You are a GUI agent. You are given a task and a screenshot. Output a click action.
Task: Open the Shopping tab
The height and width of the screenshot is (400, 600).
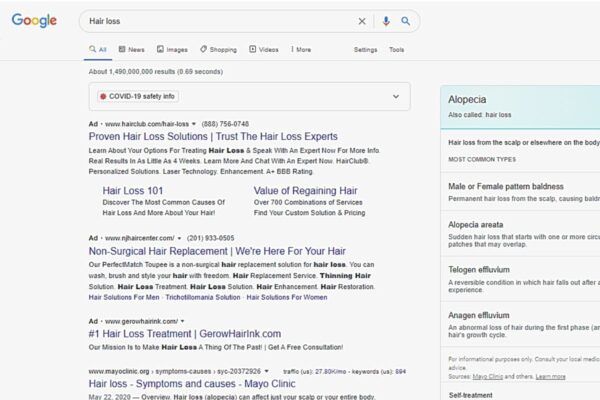pos(218,49)
